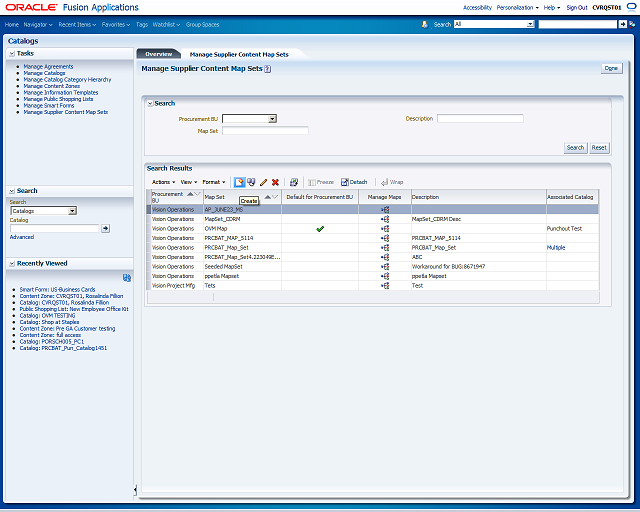This screenshot has height=512, width=640.
Task: Switch to the Overview tab
Action: (159, 54)
